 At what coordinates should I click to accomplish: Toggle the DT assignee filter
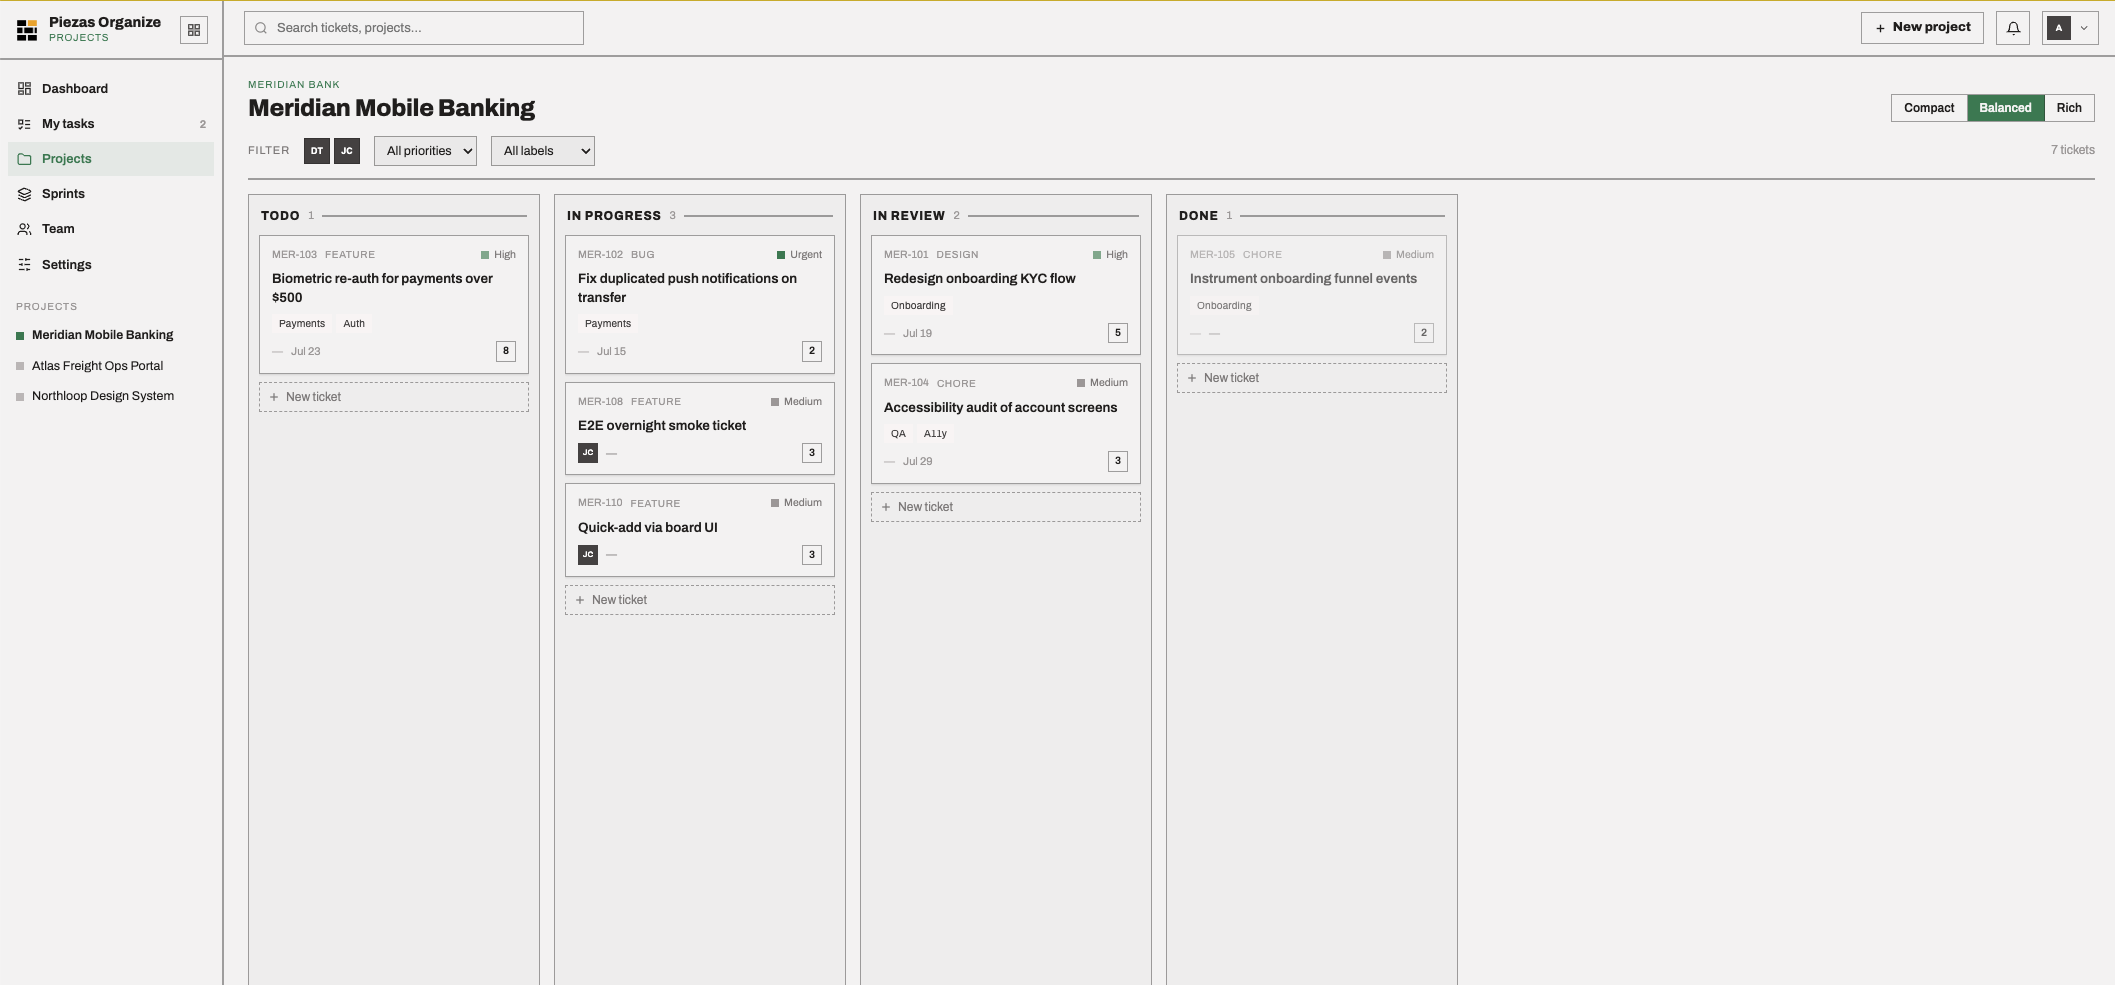click(x=317, y=151)
